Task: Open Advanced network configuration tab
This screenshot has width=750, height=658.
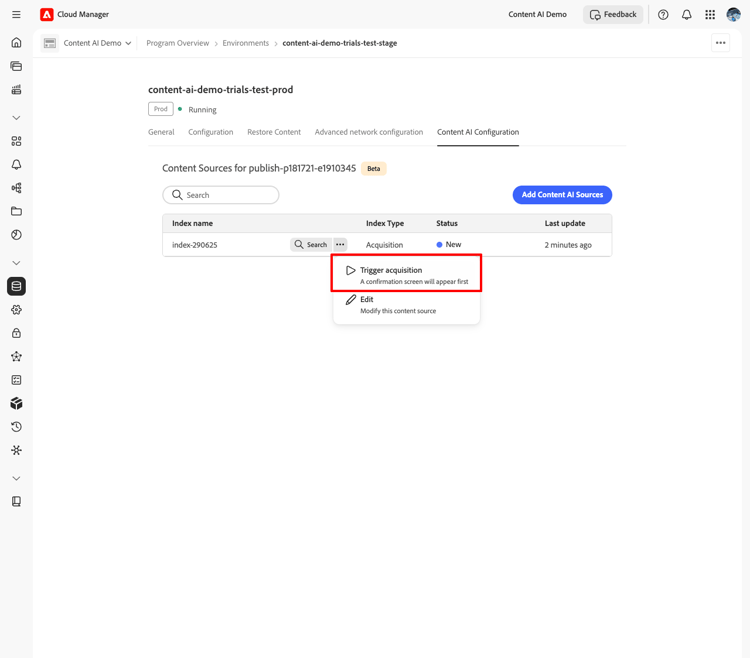Action: click(x=369, y=132)
